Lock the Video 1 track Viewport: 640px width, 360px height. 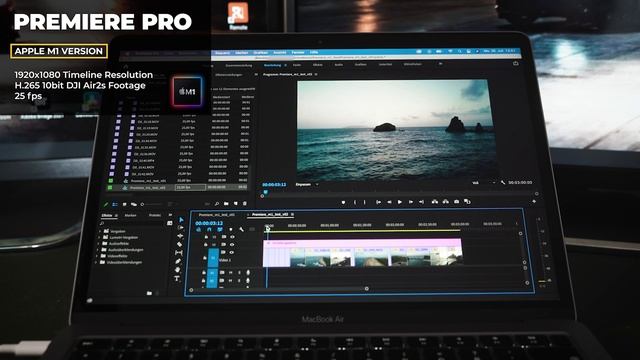click(205, 258)
